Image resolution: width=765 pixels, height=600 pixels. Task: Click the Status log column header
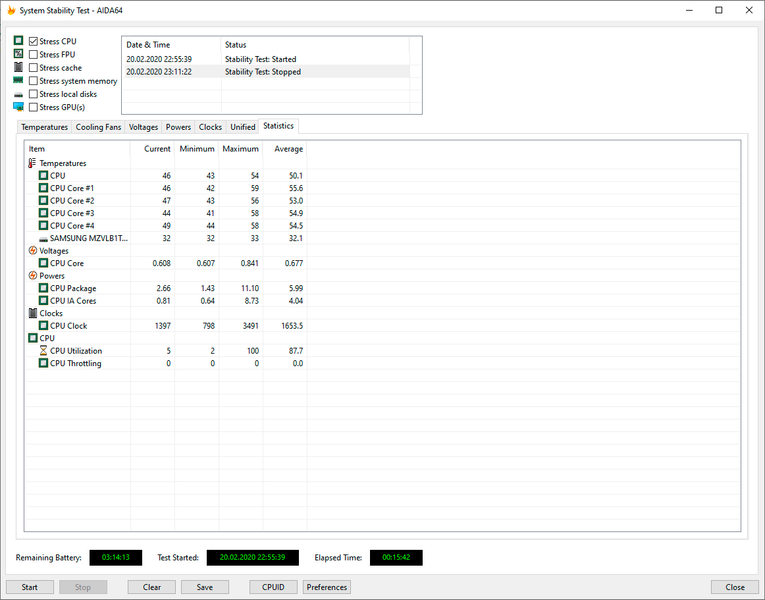pos(315,45)
